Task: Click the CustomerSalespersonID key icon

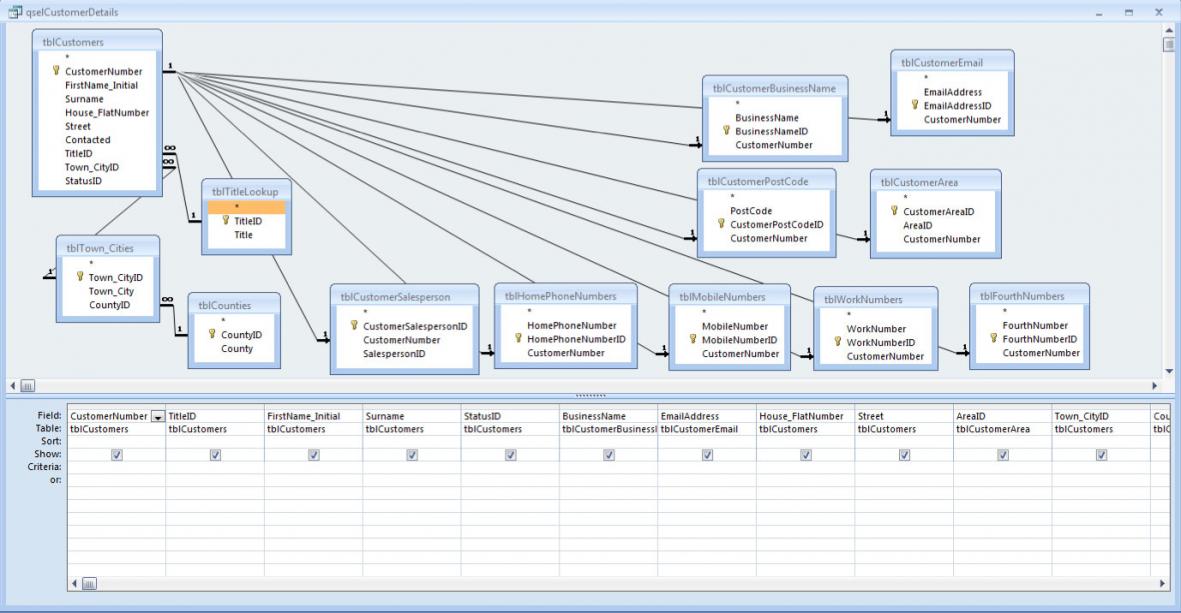Action: pyautogui.click(x=354, y=326)
